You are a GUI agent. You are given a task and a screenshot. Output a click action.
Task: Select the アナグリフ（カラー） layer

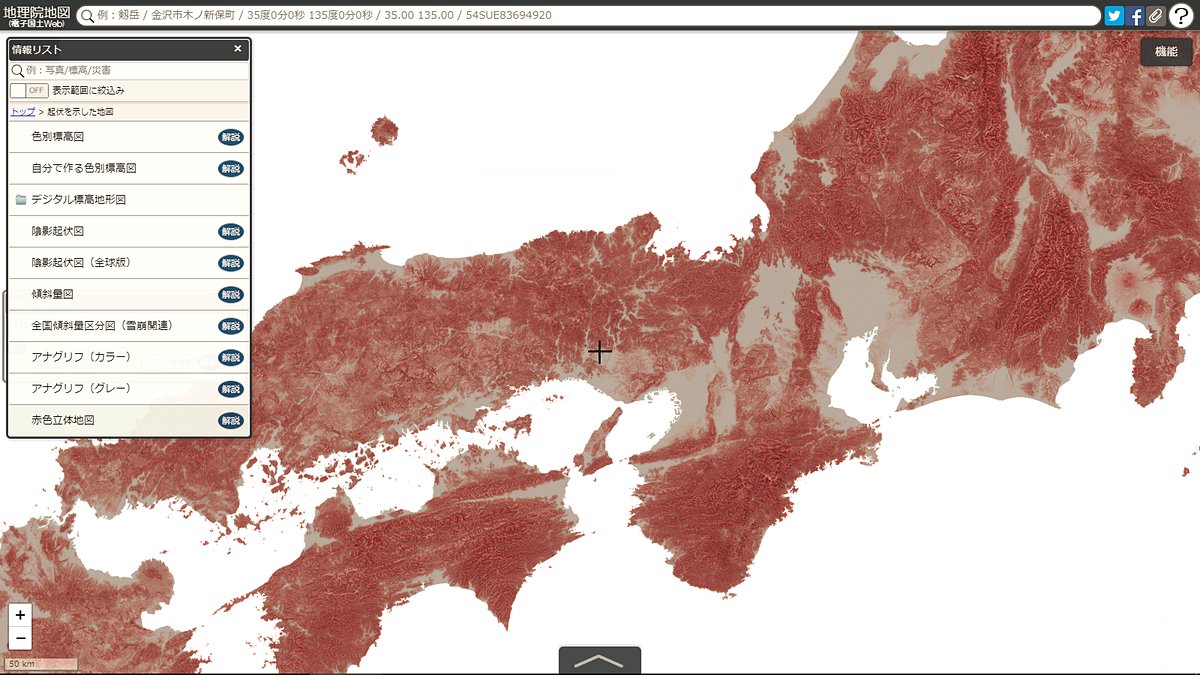(129, 357)
